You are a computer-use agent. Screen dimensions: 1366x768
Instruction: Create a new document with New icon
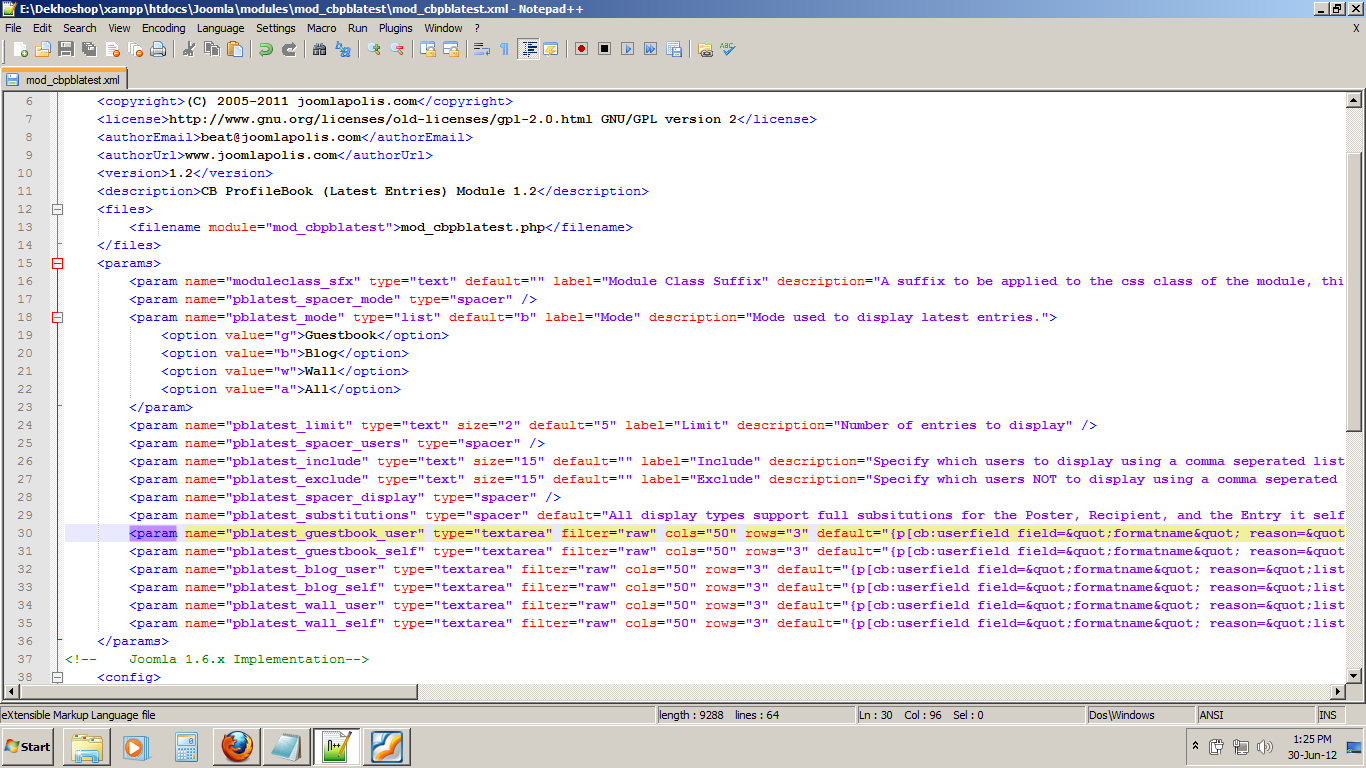pos(20,49)
